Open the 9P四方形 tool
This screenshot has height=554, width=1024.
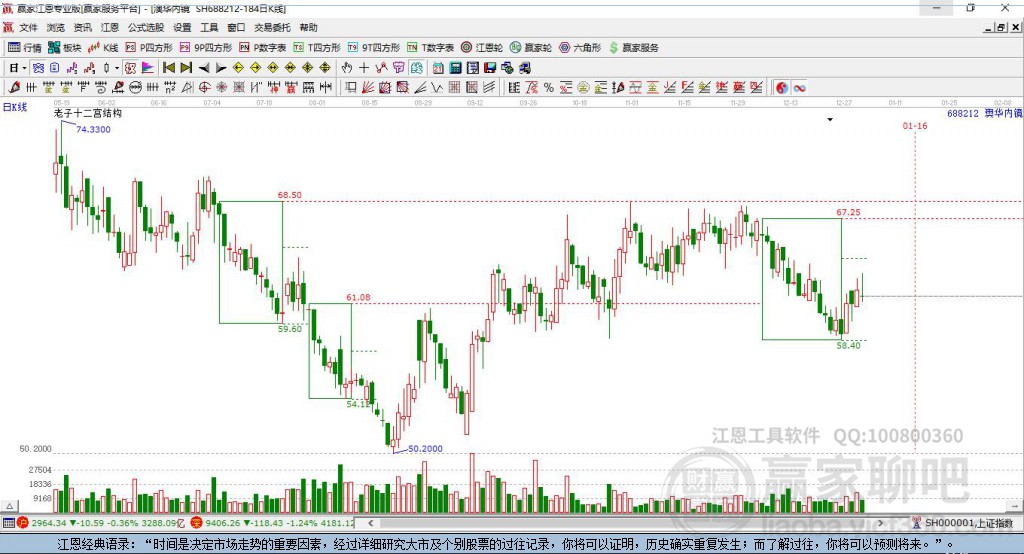[x=206, y=48]
